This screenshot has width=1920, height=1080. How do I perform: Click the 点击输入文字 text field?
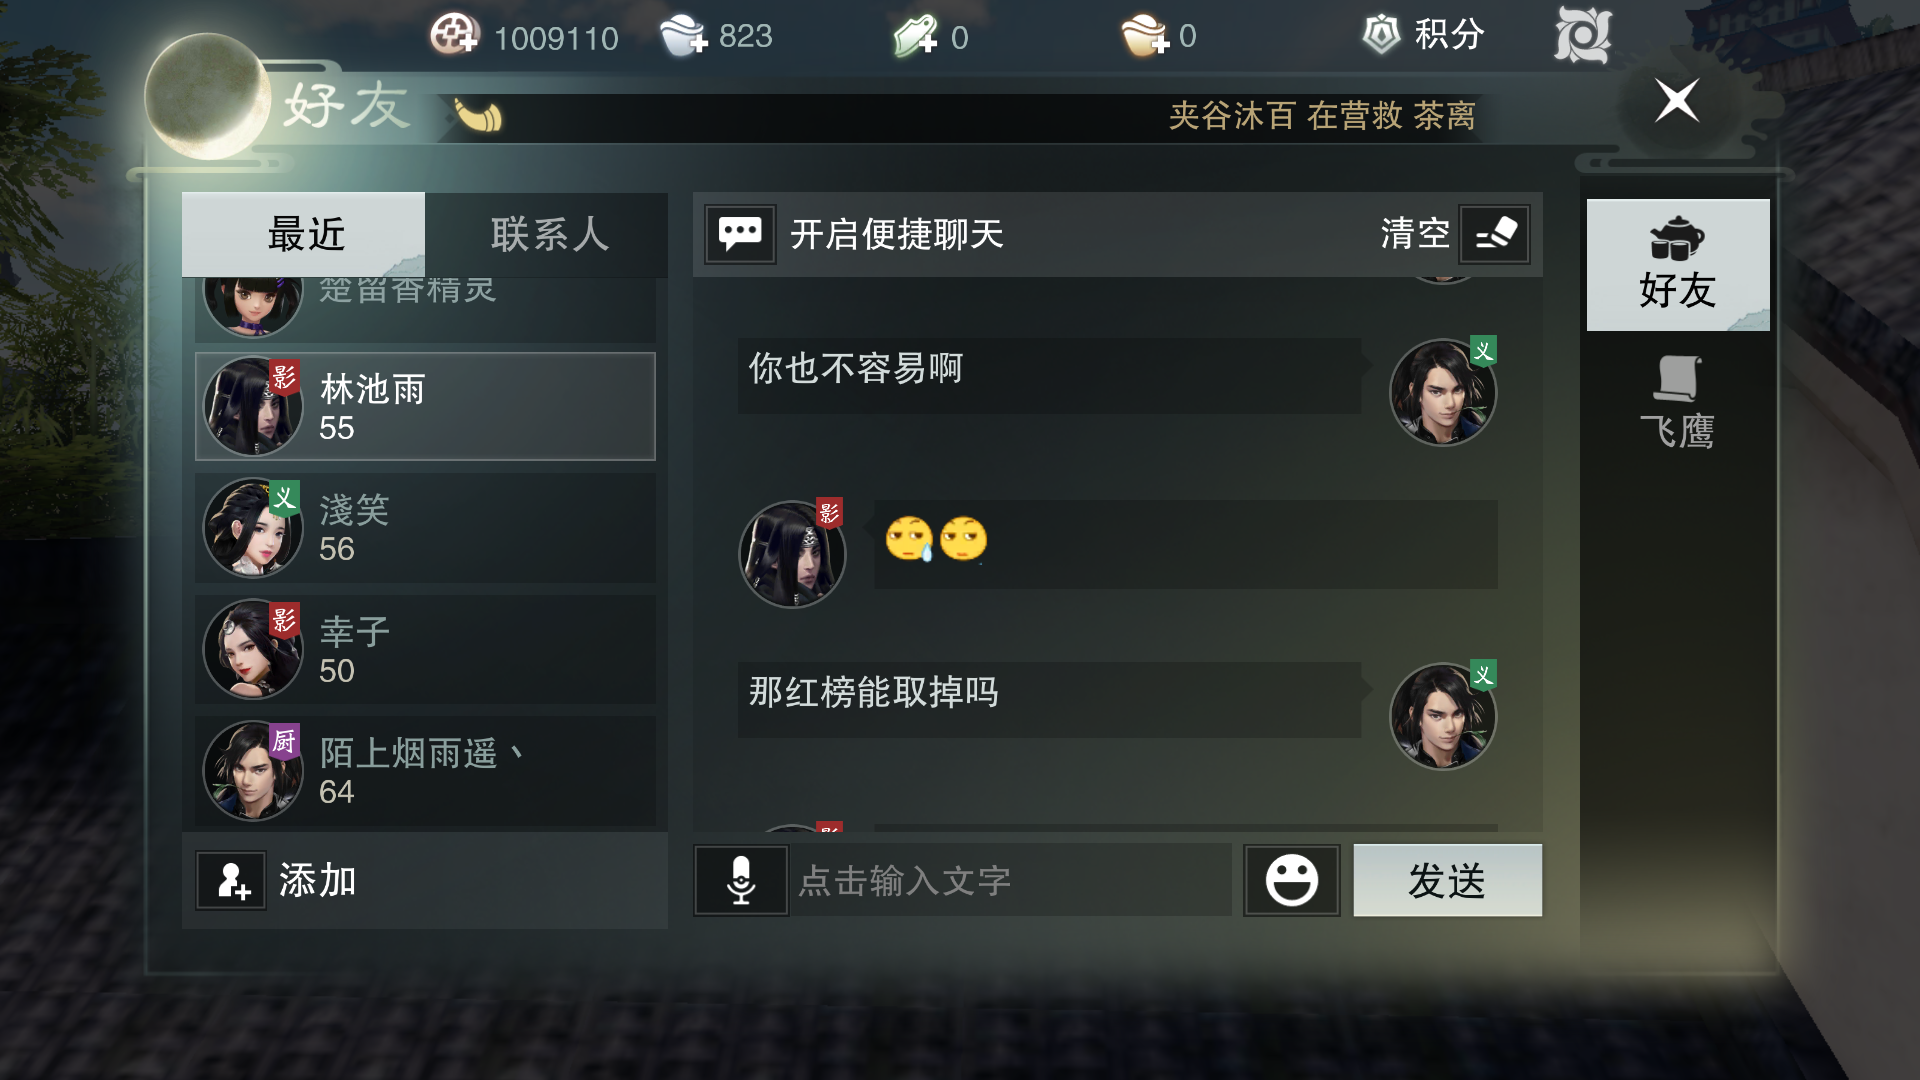(1011, 880)
